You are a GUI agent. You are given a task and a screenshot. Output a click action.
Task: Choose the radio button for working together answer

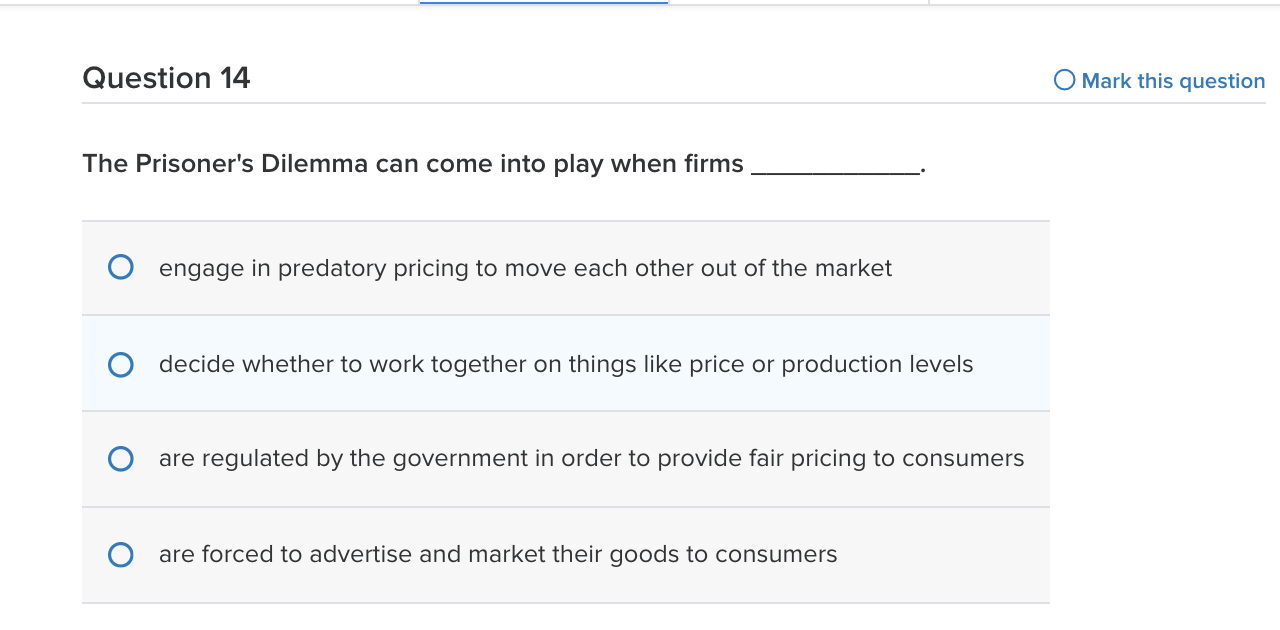tap(121, 365)
